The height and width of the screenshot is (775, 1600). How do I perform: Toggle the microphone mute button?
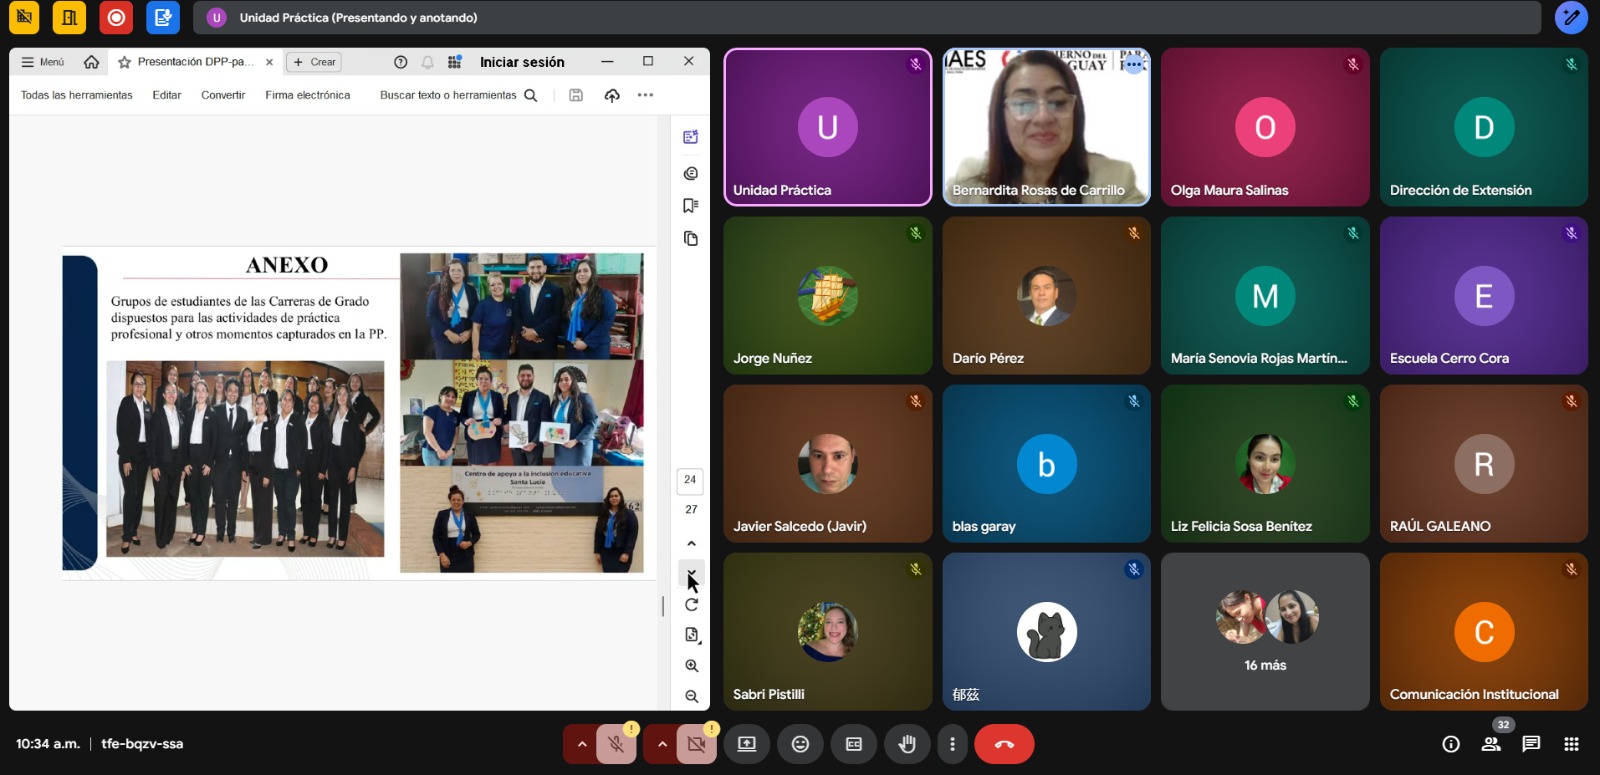[616, 744]
